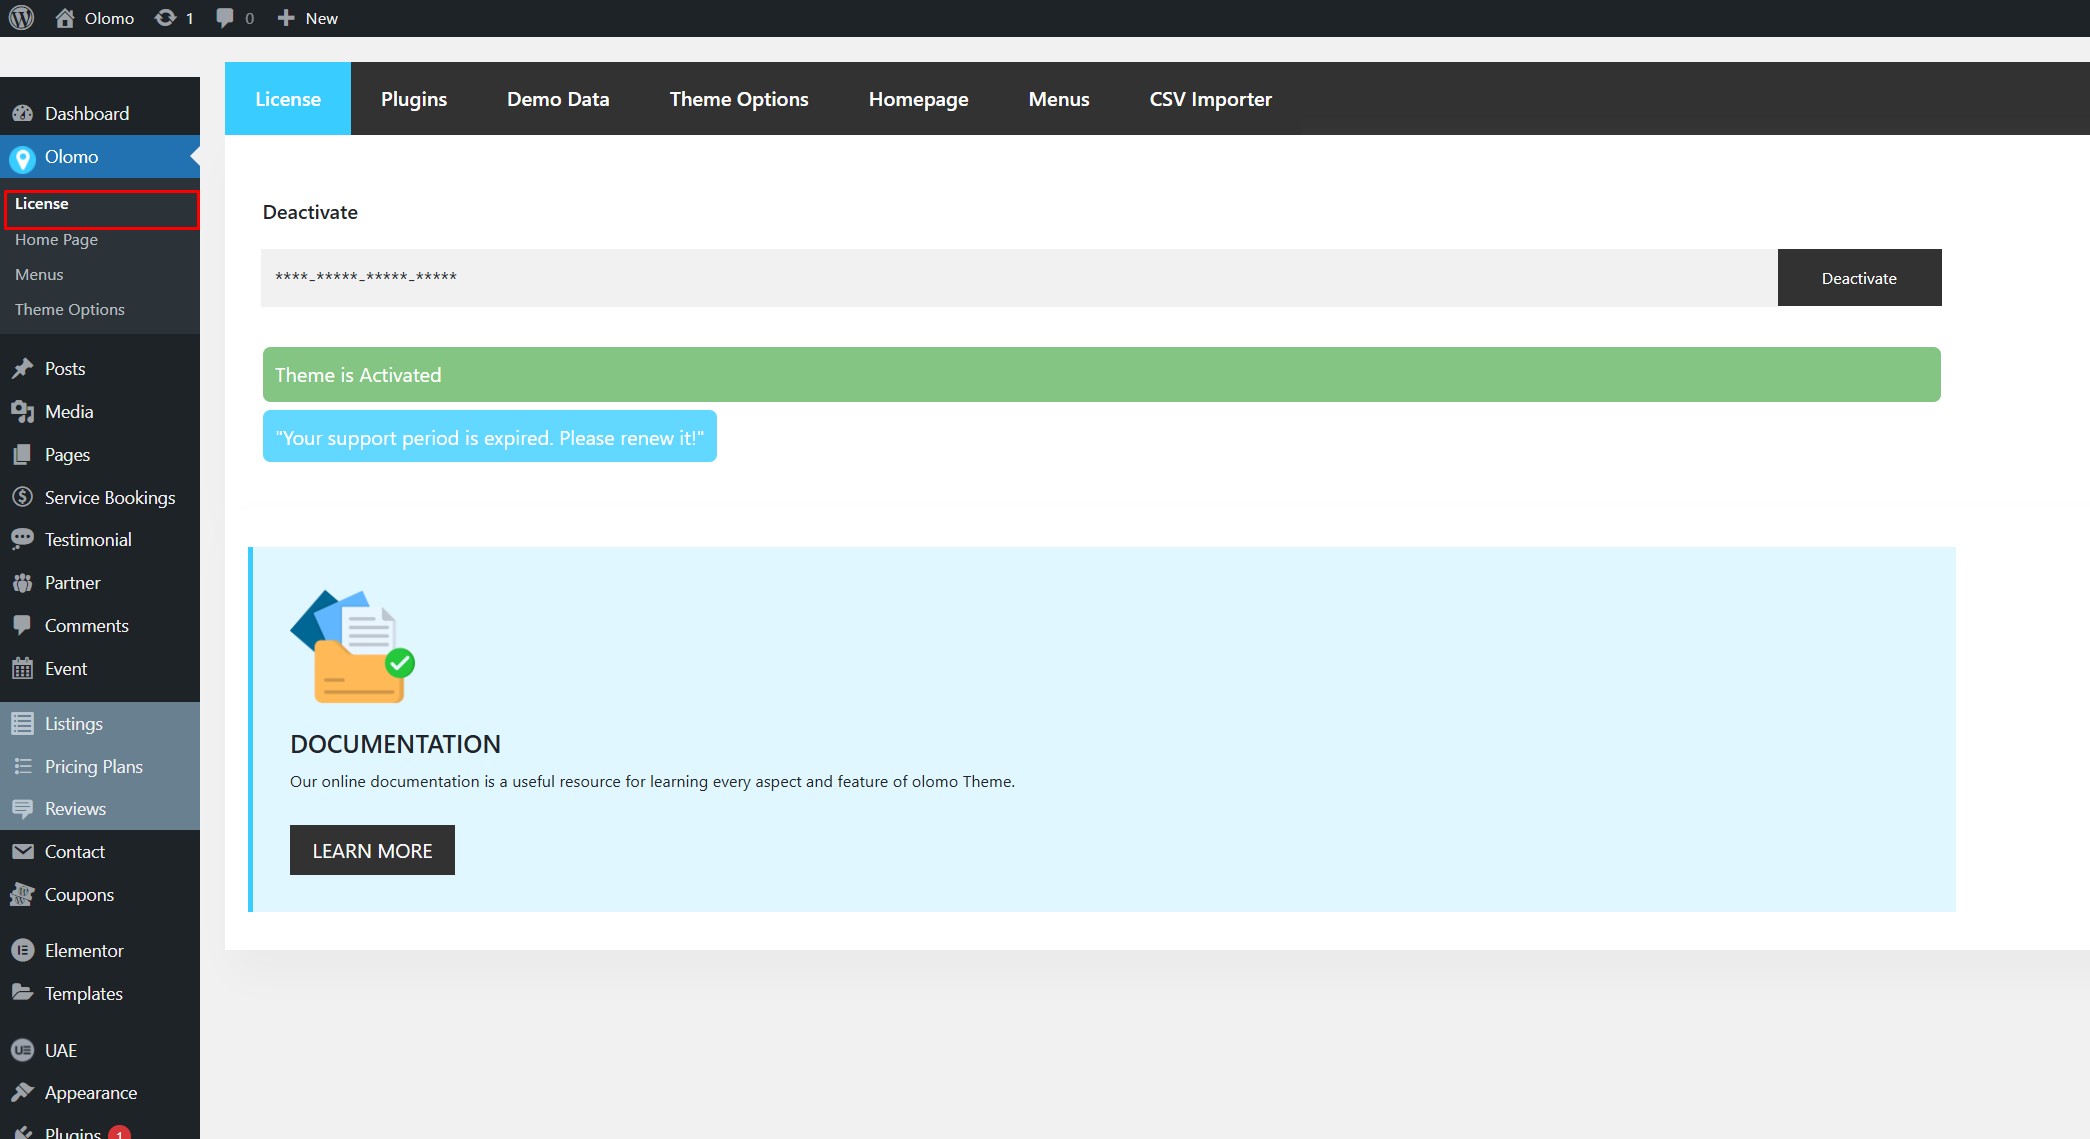This screenshot has height=1139, width=2090.
Task: Click the Posts pushpin icon
Action: (x=22, y=369)
